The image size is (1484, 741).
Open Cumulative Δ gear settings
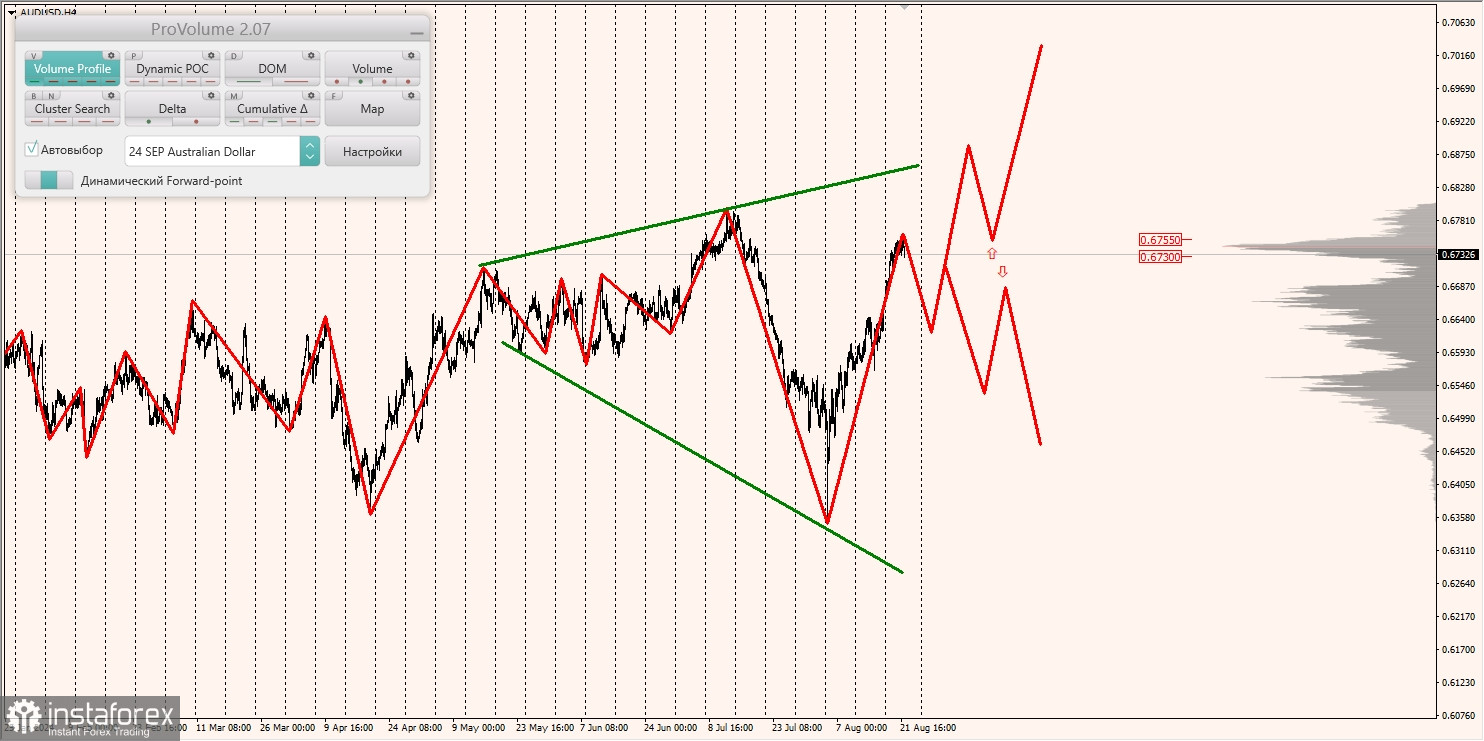[311, 95]
